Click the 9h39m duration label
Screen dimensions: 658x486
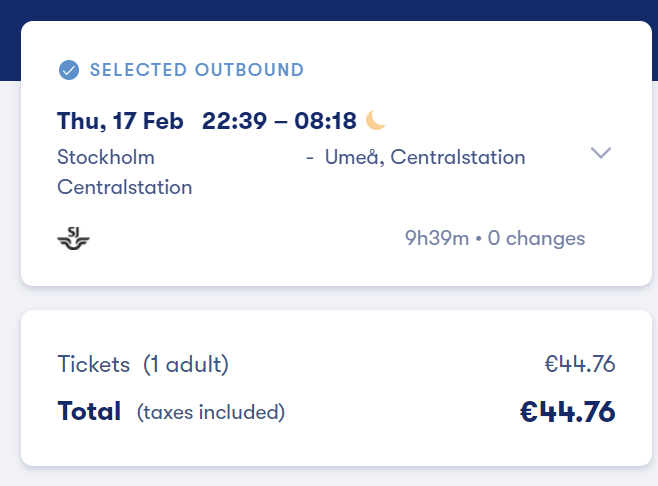pos(437,239)
